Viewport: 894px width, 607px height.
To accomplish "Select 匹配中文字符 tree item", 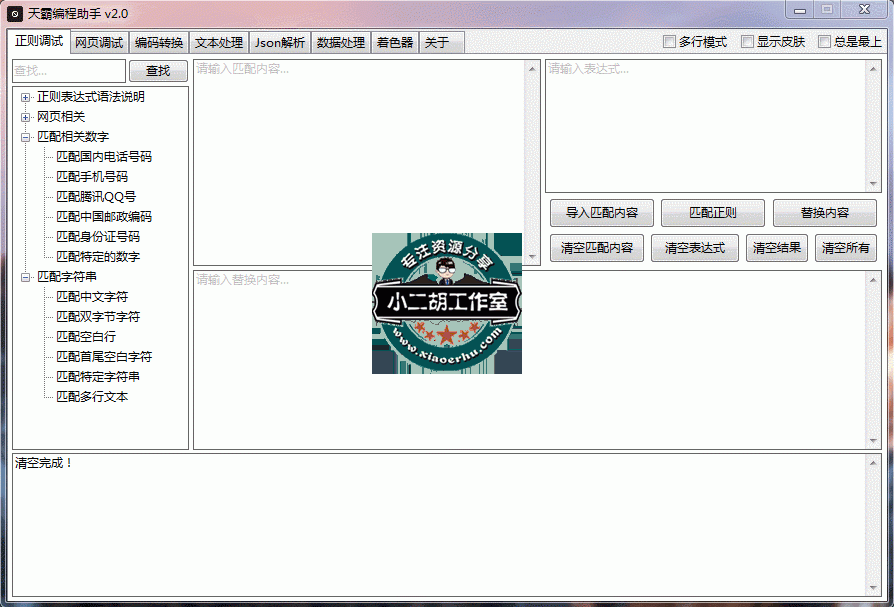I will pyautogui.click(x=92, y=297).
